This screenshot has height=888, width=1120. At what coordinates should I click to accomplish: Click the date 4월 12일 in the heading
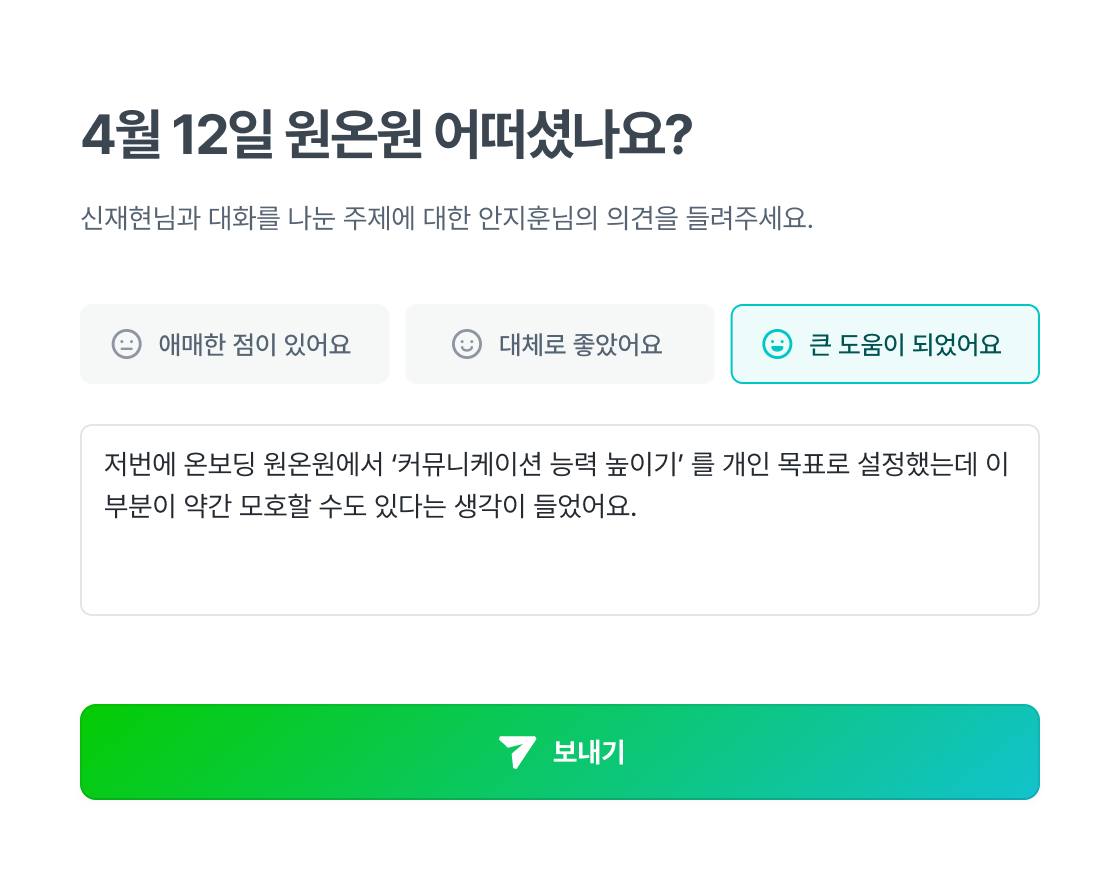(x=176, y=136)
